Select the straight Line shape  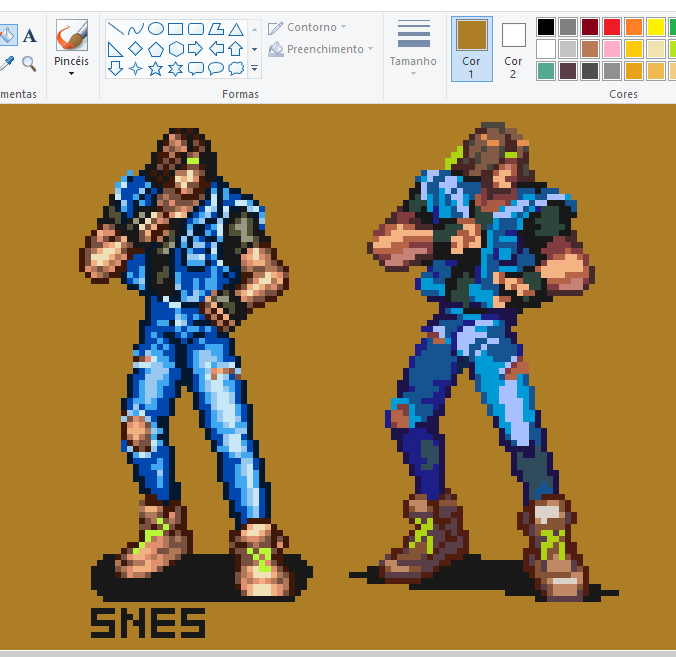coord(116,29)
